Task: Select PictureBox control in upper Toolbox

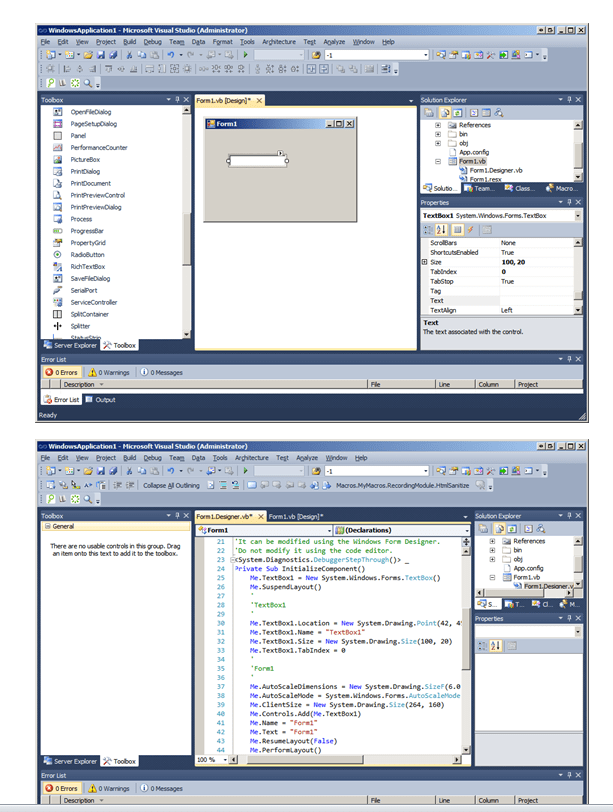Action: click(85, 160)
